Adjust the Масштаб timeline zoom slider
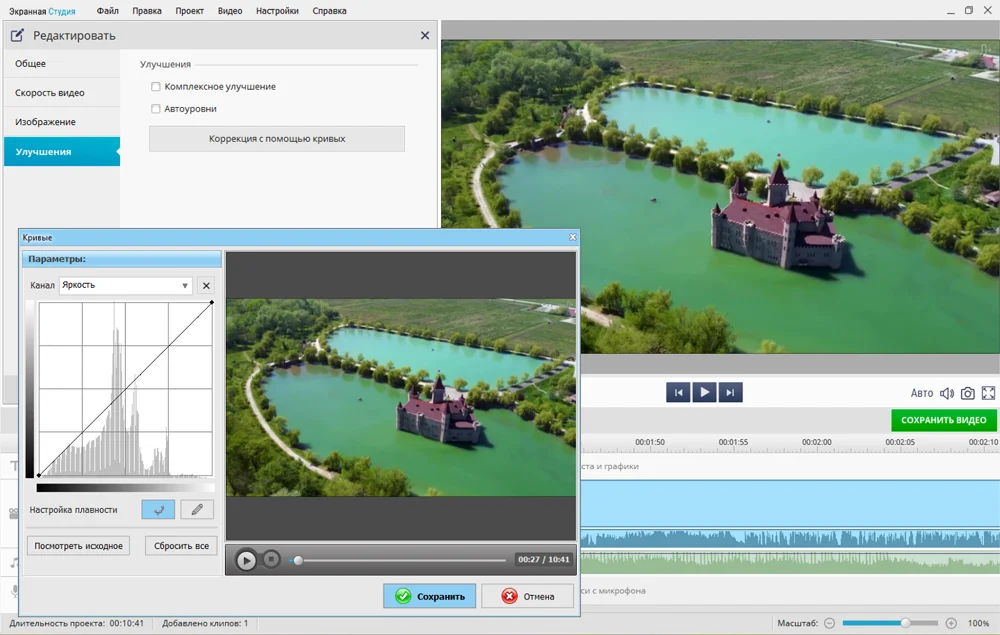 (905, 623)
